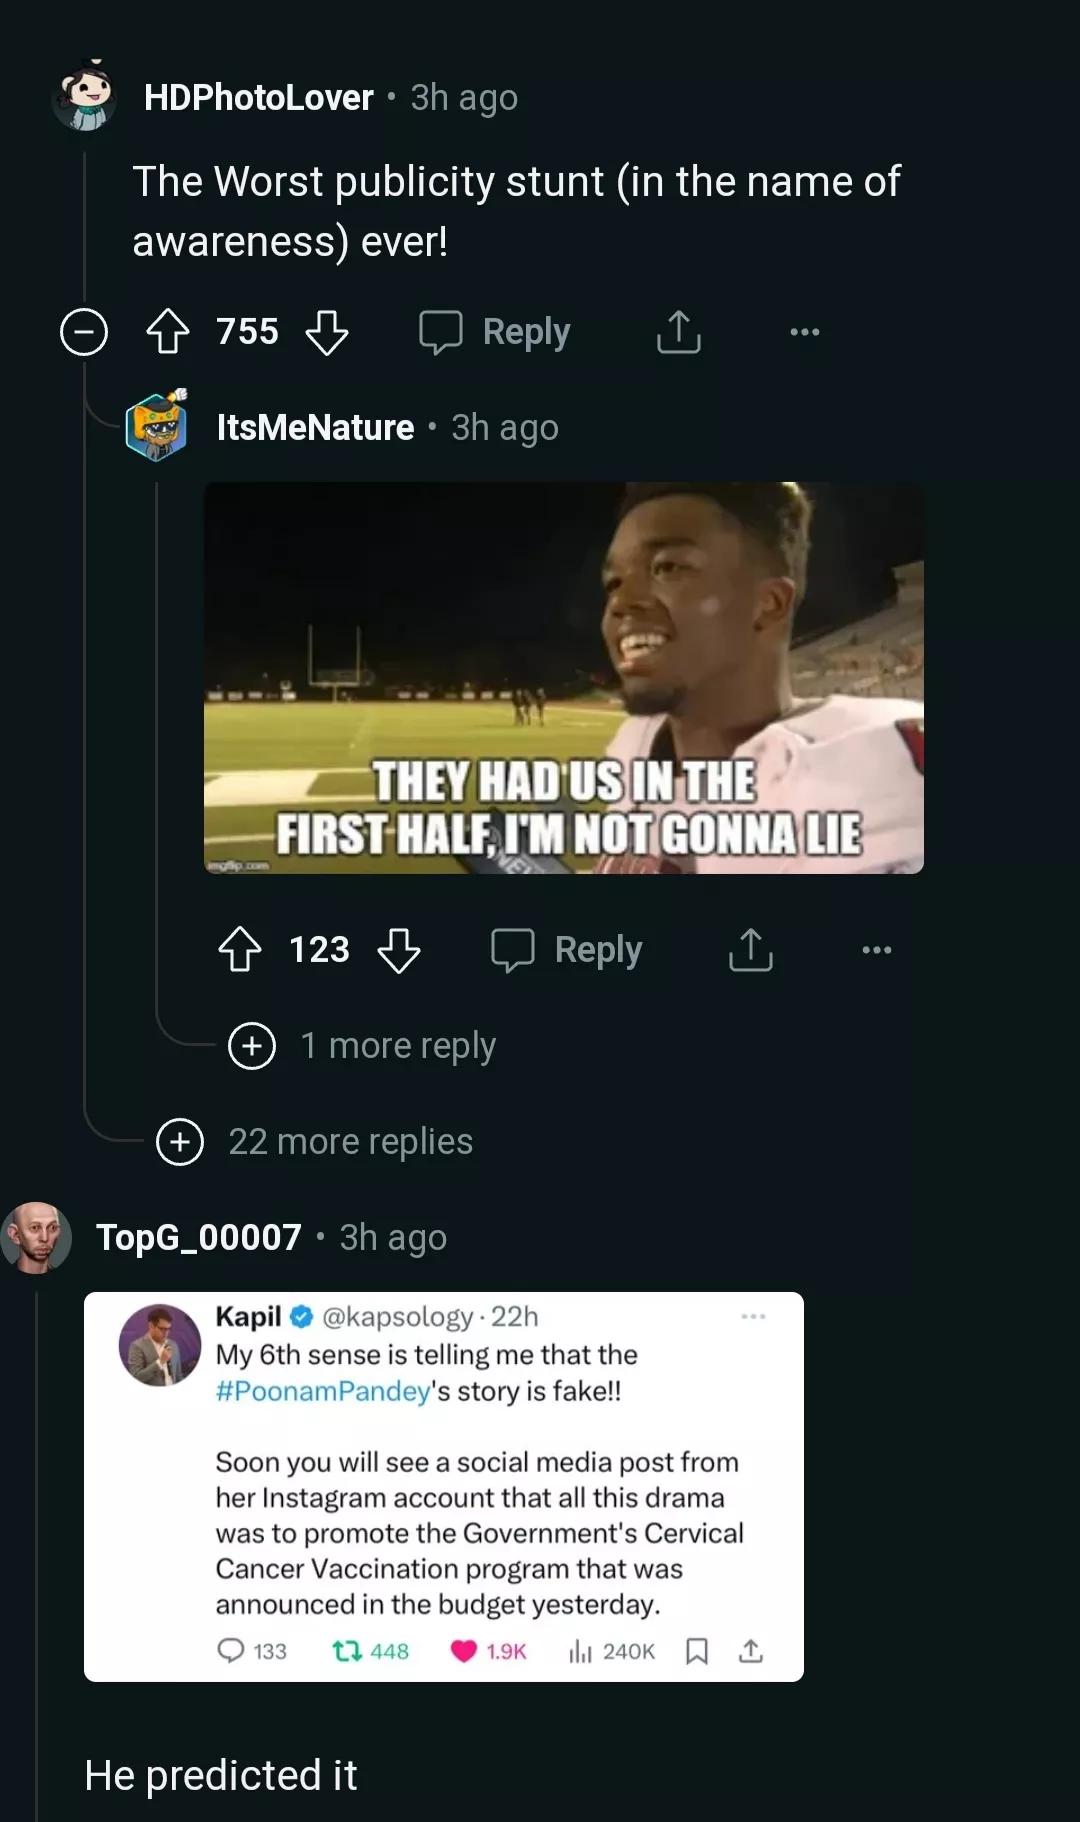
Task: Tap HDPhotoLover's avatar
Action: pyautogui.click(x=85, y=97)
